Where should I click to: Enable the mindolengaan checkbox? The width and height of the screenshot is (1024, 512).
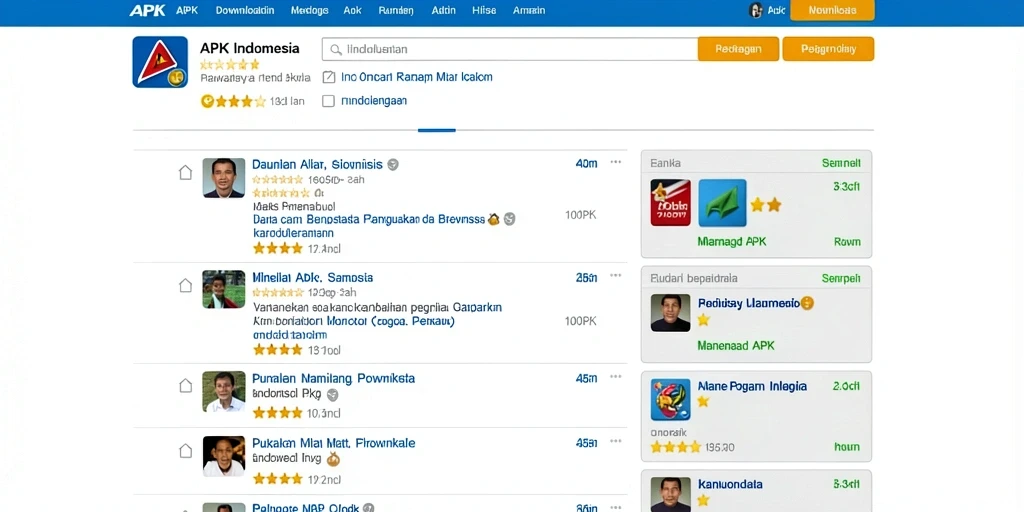click(x=329, y=101)
